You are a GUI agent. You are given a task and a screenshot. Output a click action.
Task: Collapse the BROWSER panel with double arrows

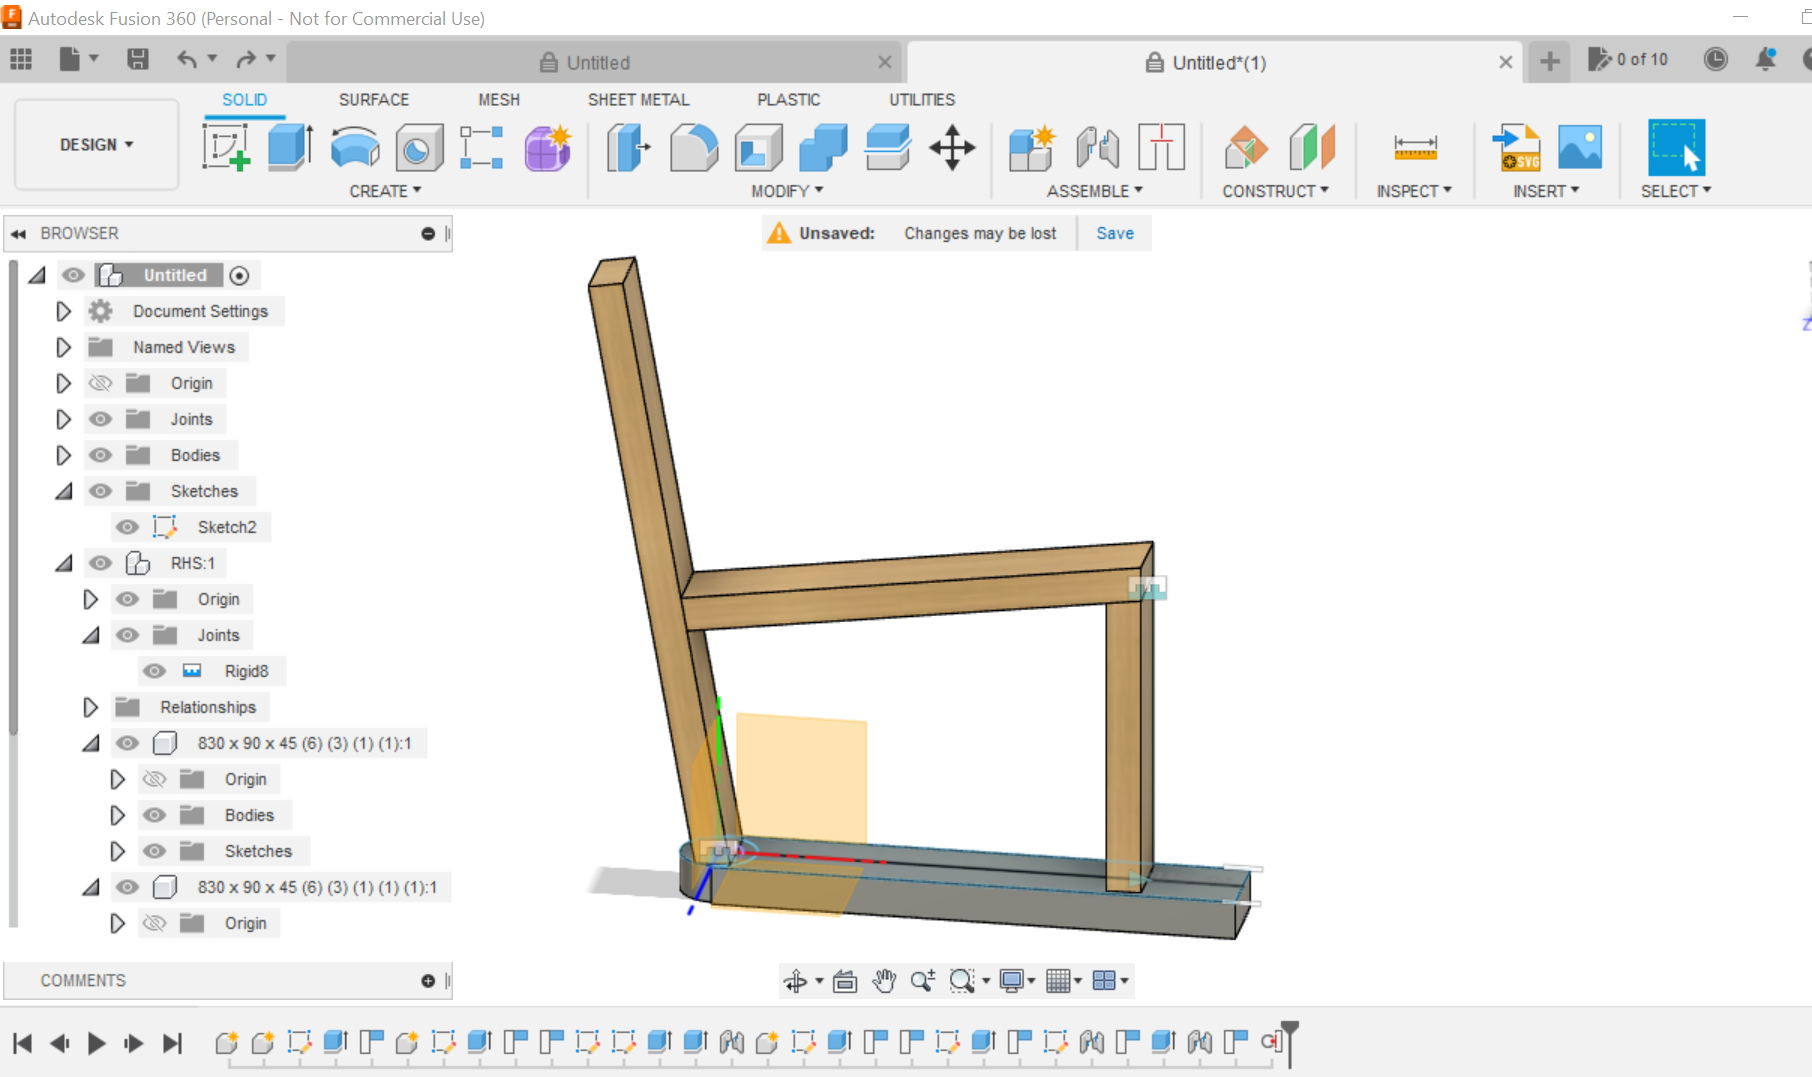(x=18, y=233)
